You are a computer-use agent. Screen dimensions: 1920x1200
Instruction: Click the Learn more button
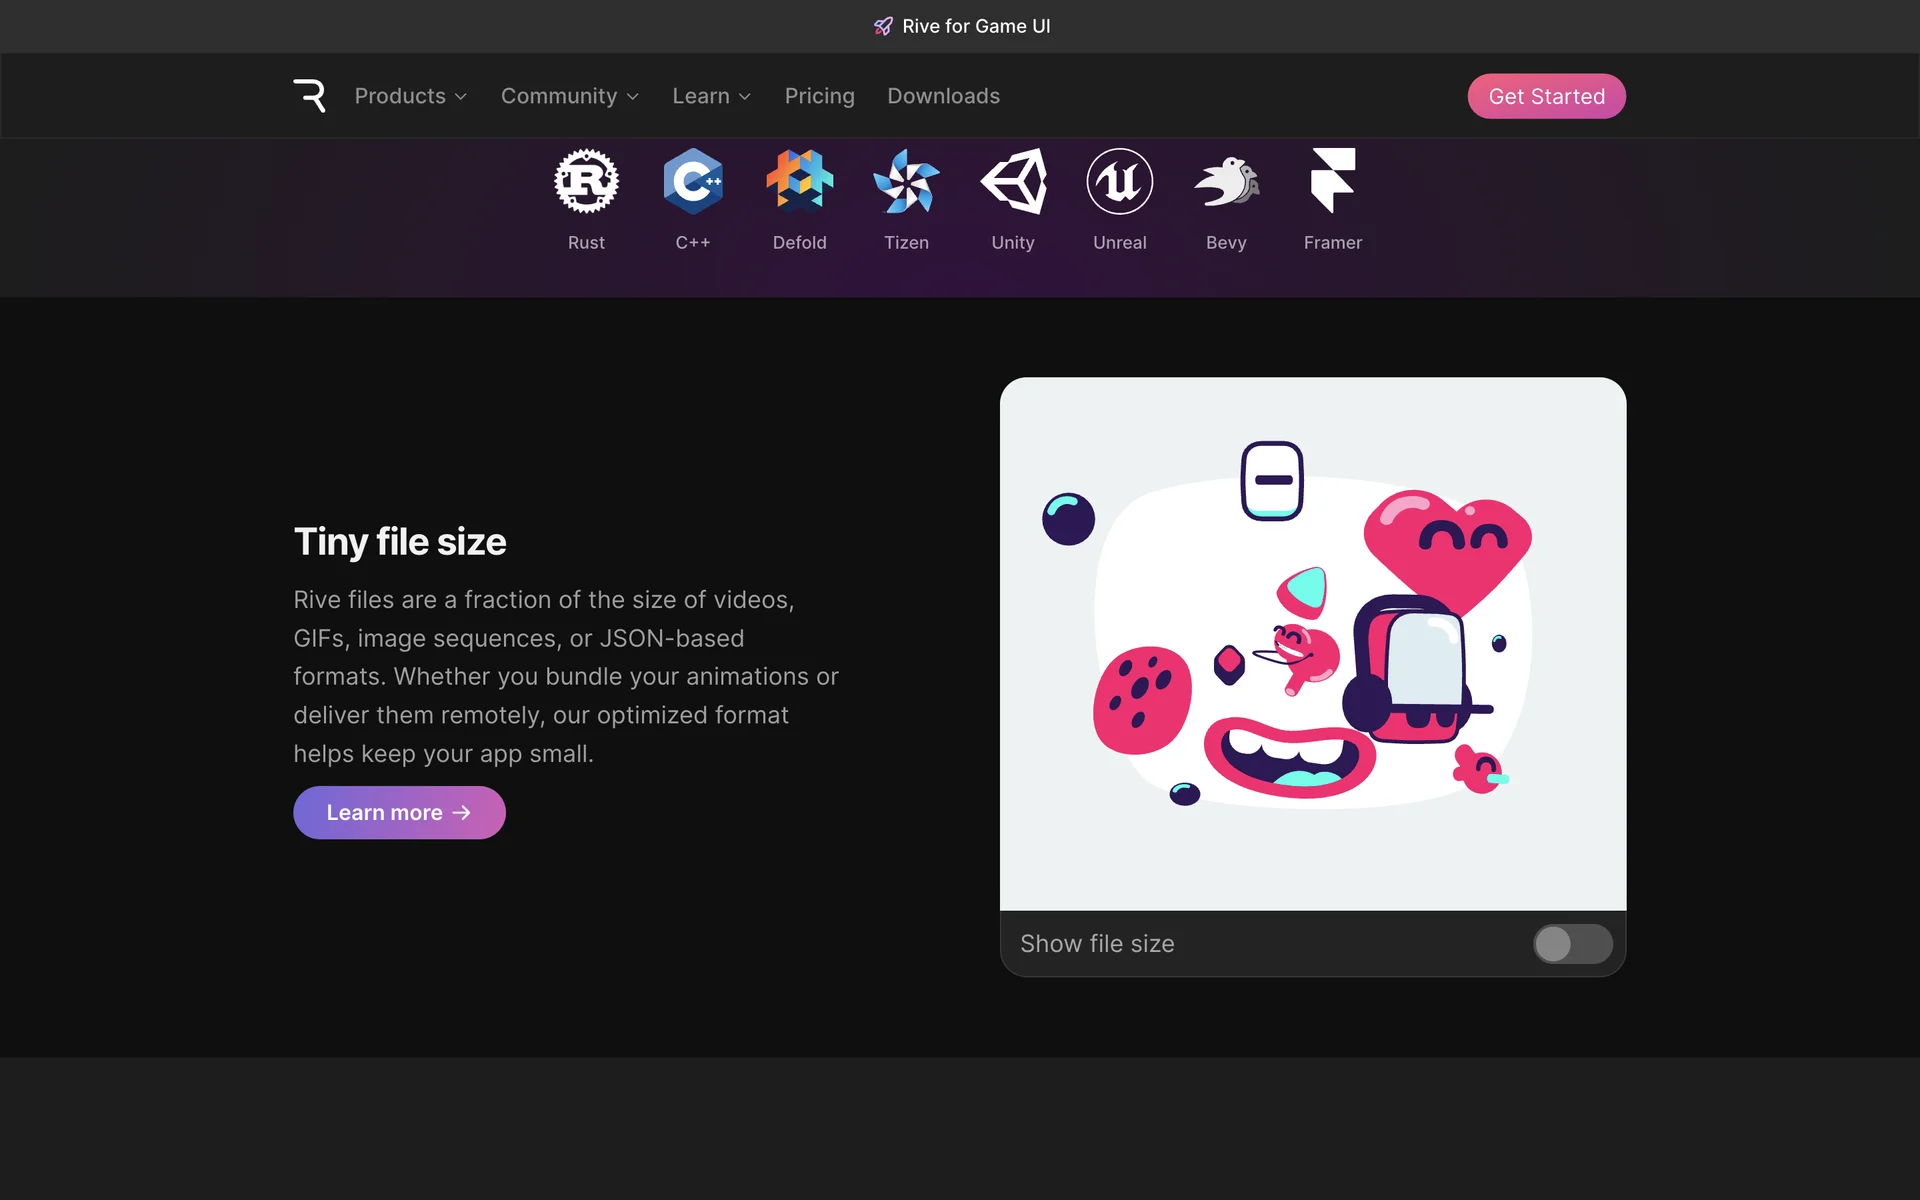pos(399,812)
